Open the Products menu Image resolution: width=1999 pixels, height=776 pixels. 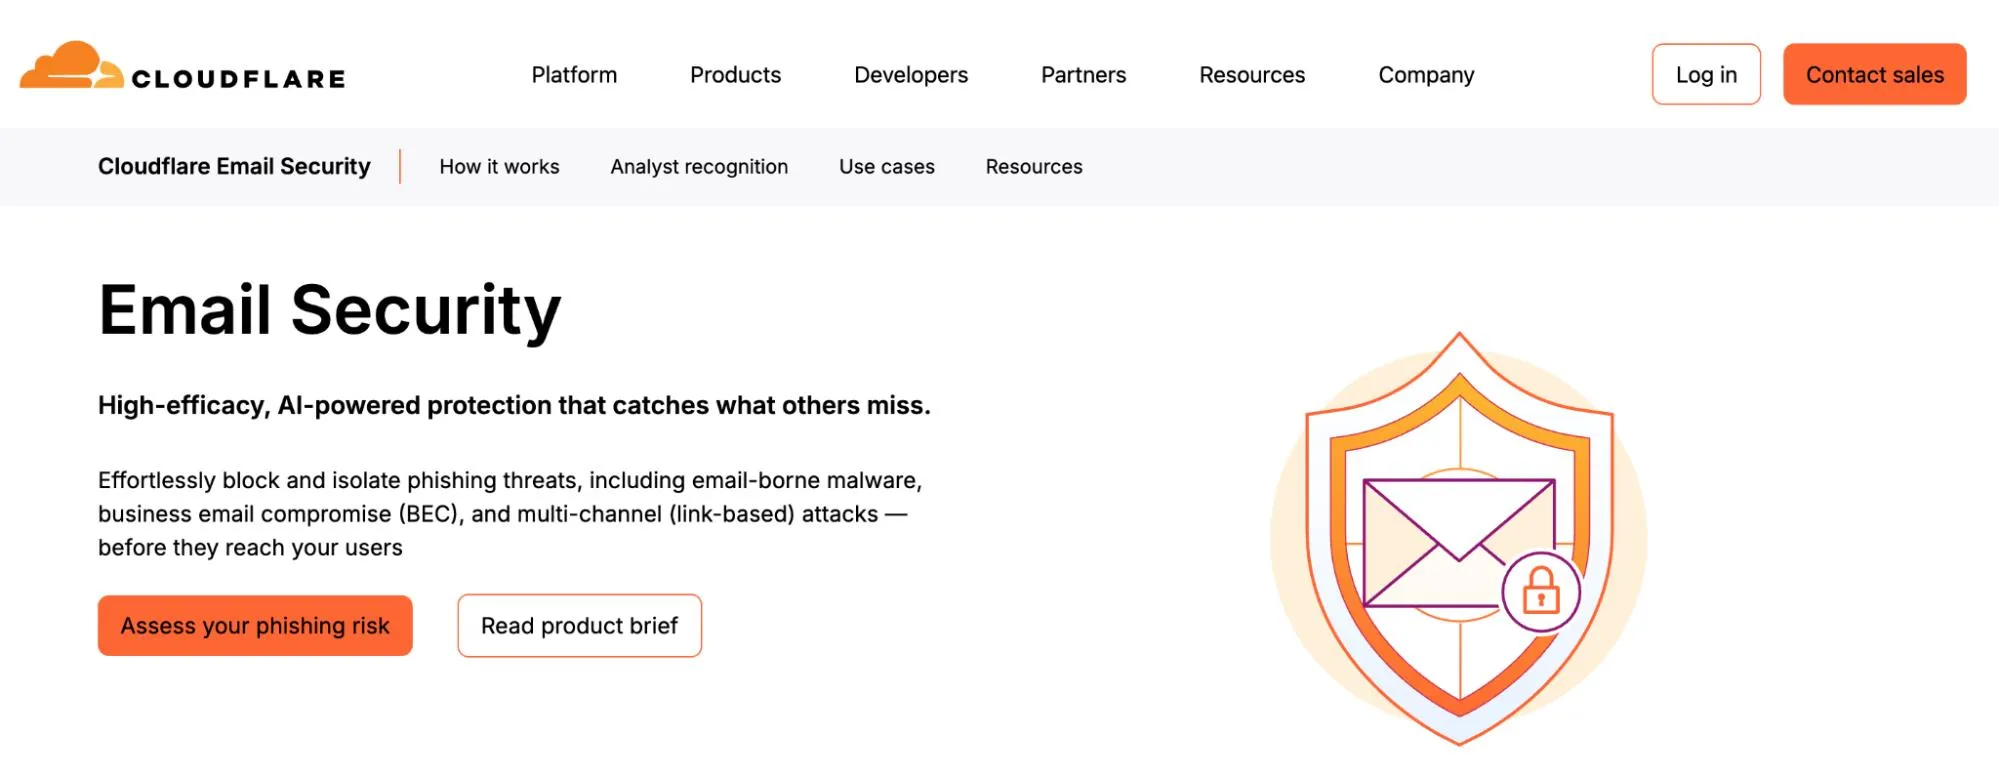coord(735,74)
